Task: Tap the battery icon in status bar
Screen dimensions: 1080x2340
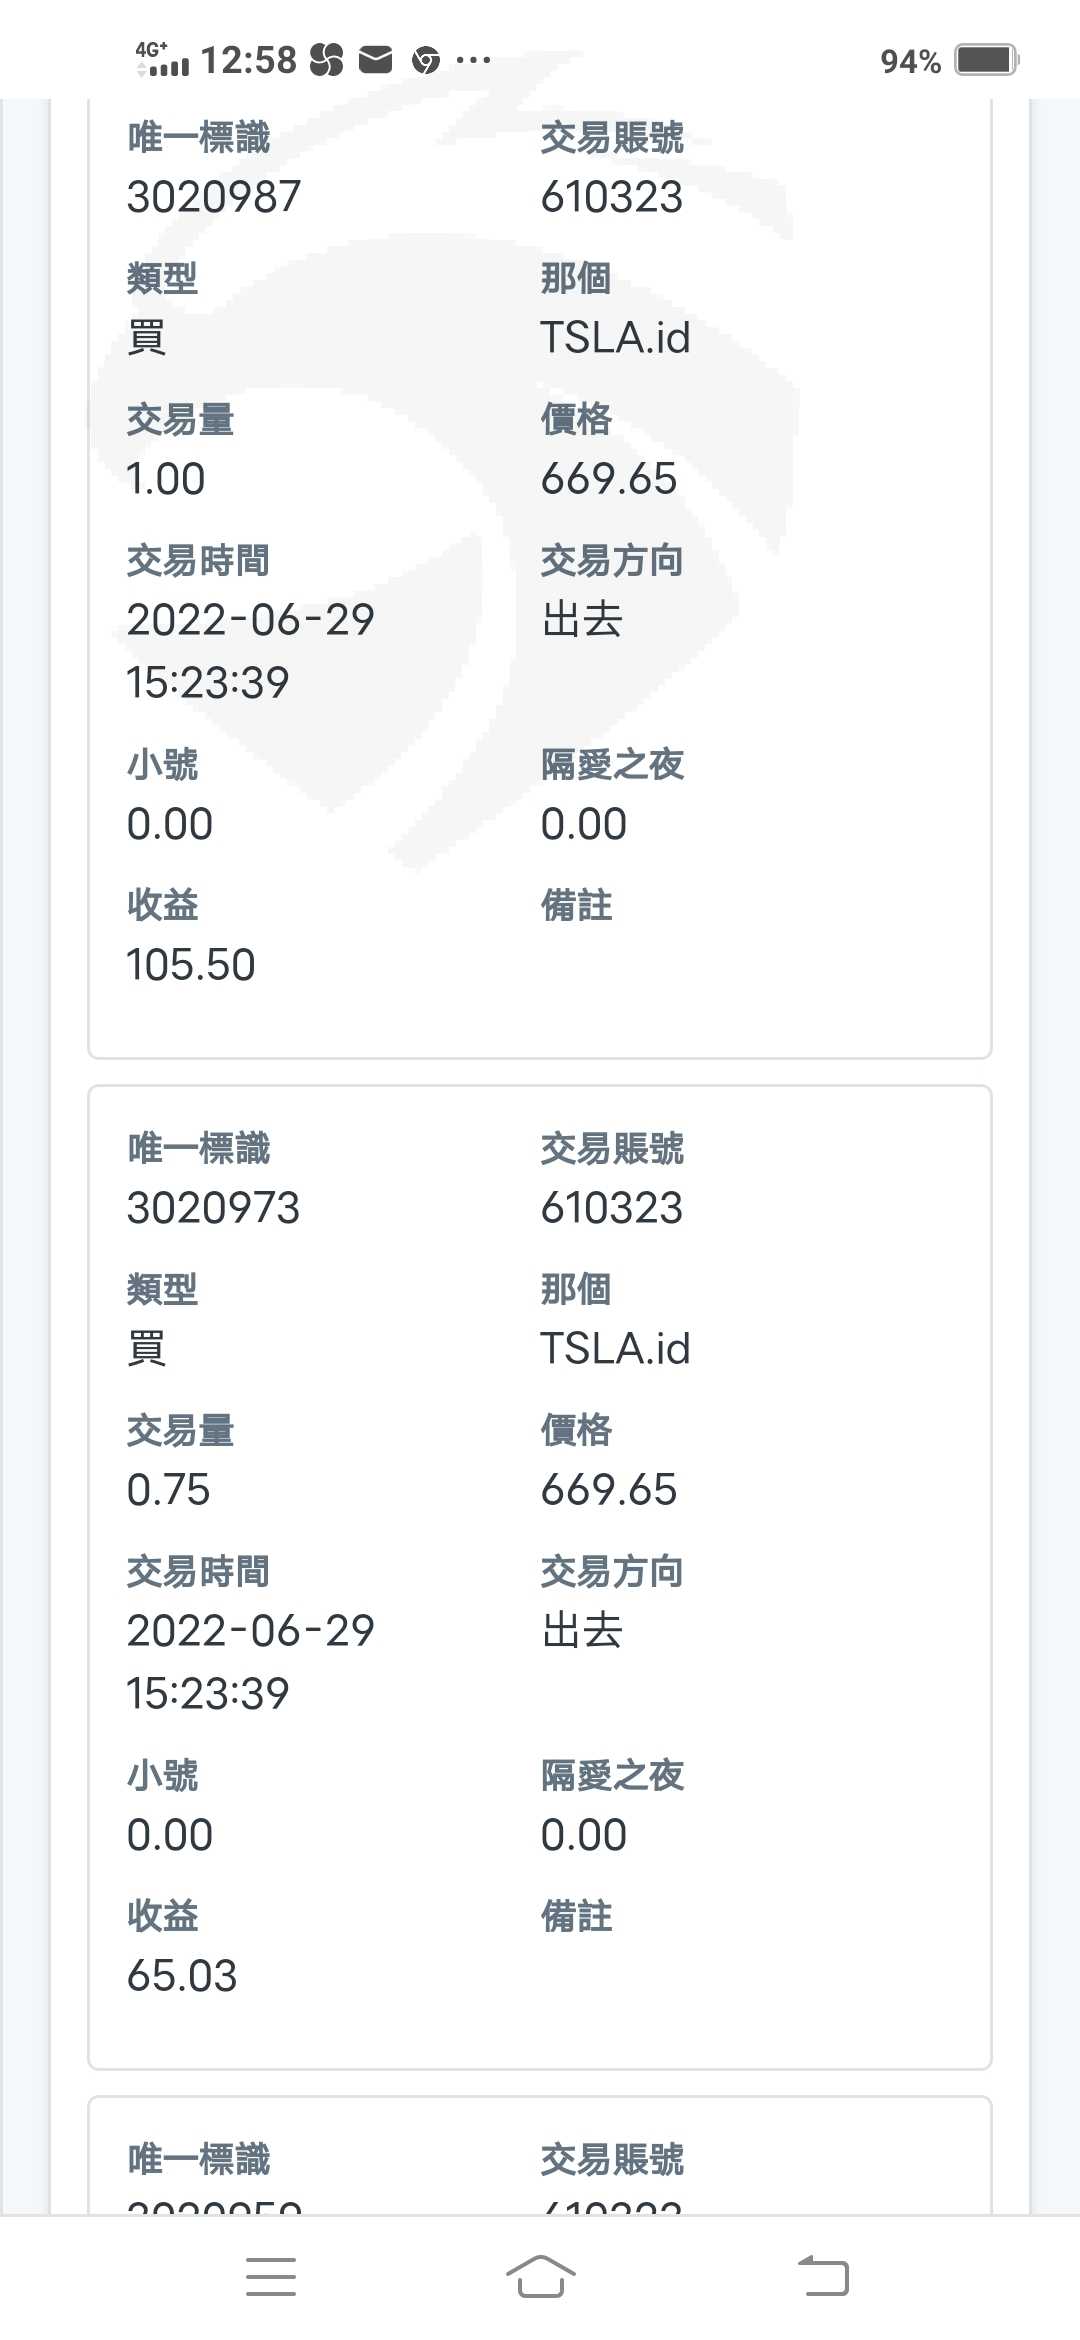Action: click(986, 60)
